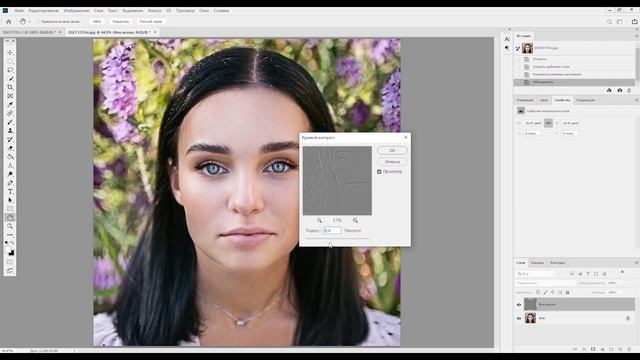
Task: Open Layers panel flyout menu
Action: (x=636, y=263)
